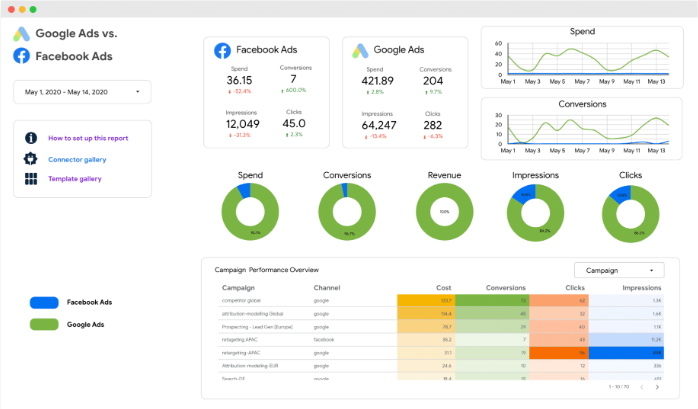Image resolution: width=698 pixels, height=409 pixels.
Task: Sort table by Campaign column header
Action: click(238, 288)
